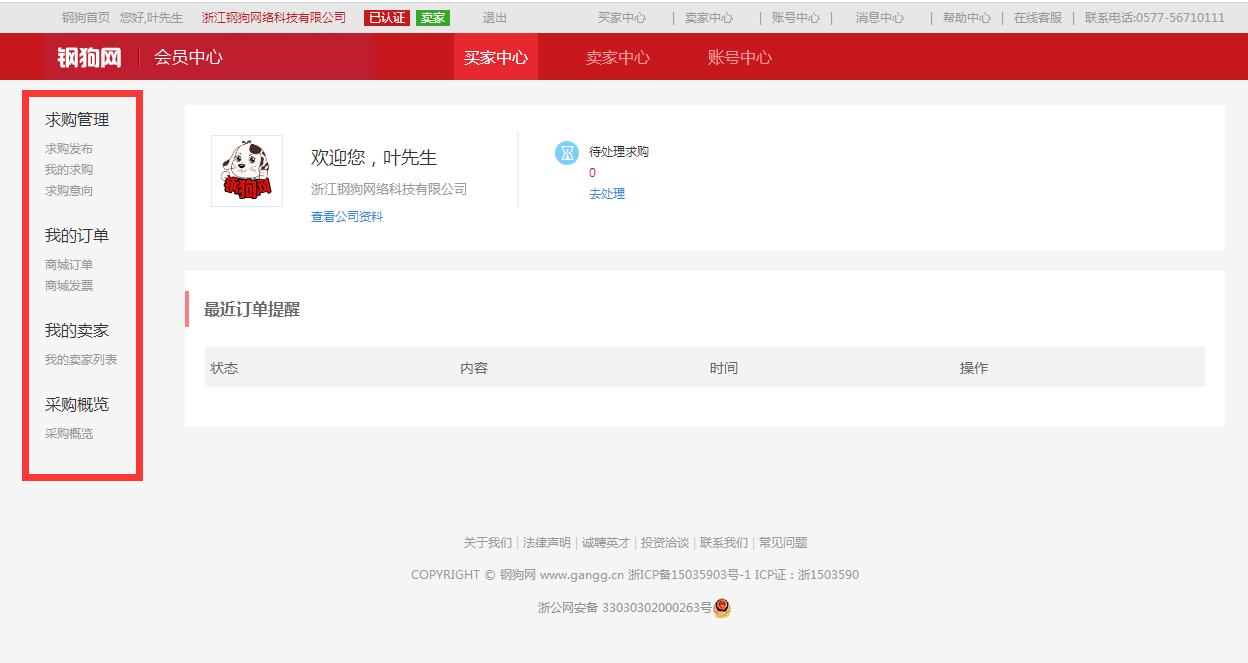The image size is (1248, 663).
Task: Click the green 卖家 badge in the top bar
Action: (x=432, y=17)
